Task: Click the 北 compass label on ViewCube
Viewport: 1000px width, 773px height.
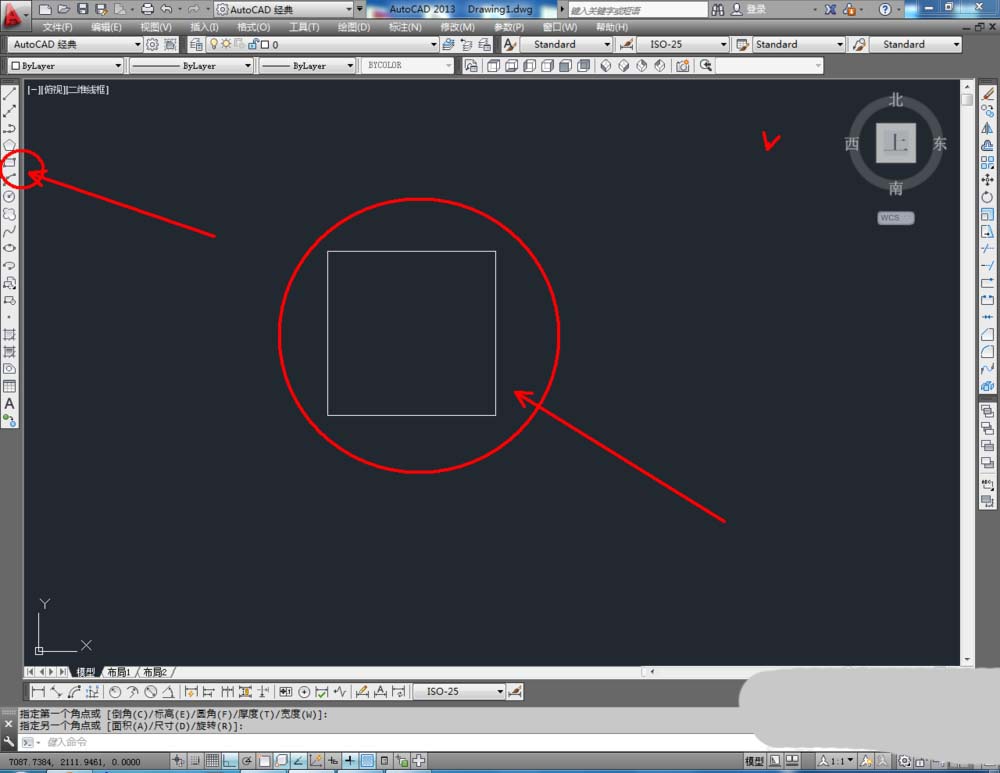Action: point(896,99)
